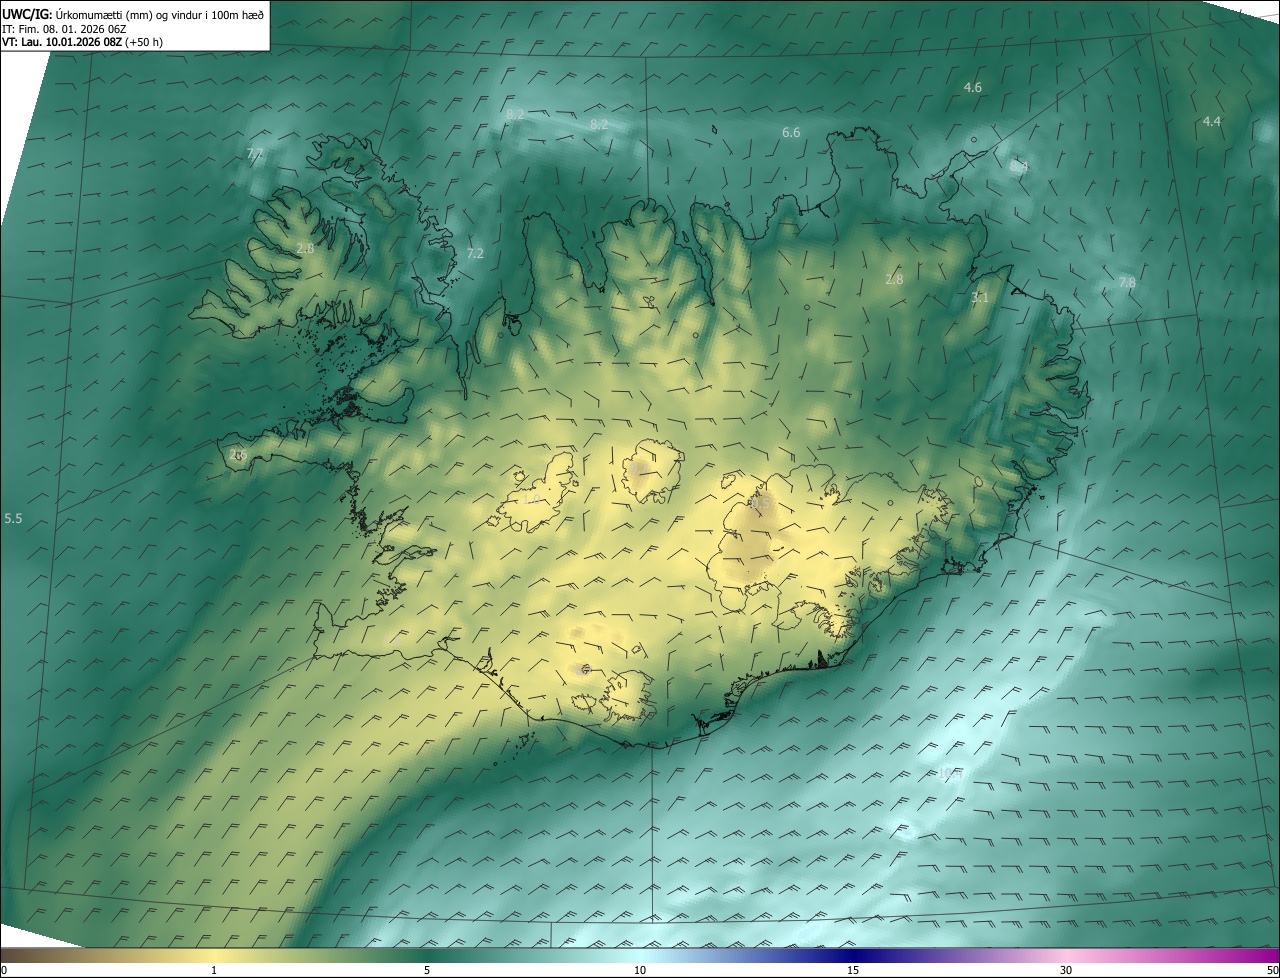Viewport: 1280px width, 978px height.
Task: Click the 0.7 value on Hofsjökull glacier
Action: (x=638, y=468)
